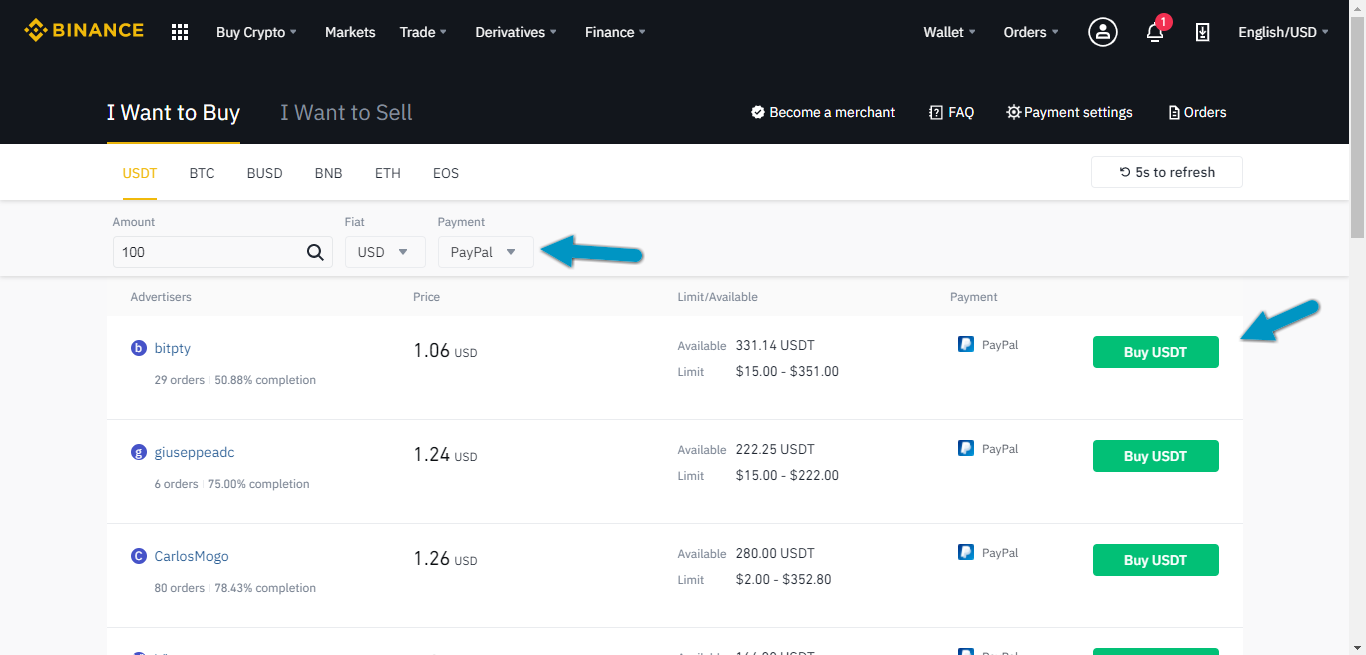Click bitpty's avatar icon
The image size is (1366, 655).
click(139, 348)
